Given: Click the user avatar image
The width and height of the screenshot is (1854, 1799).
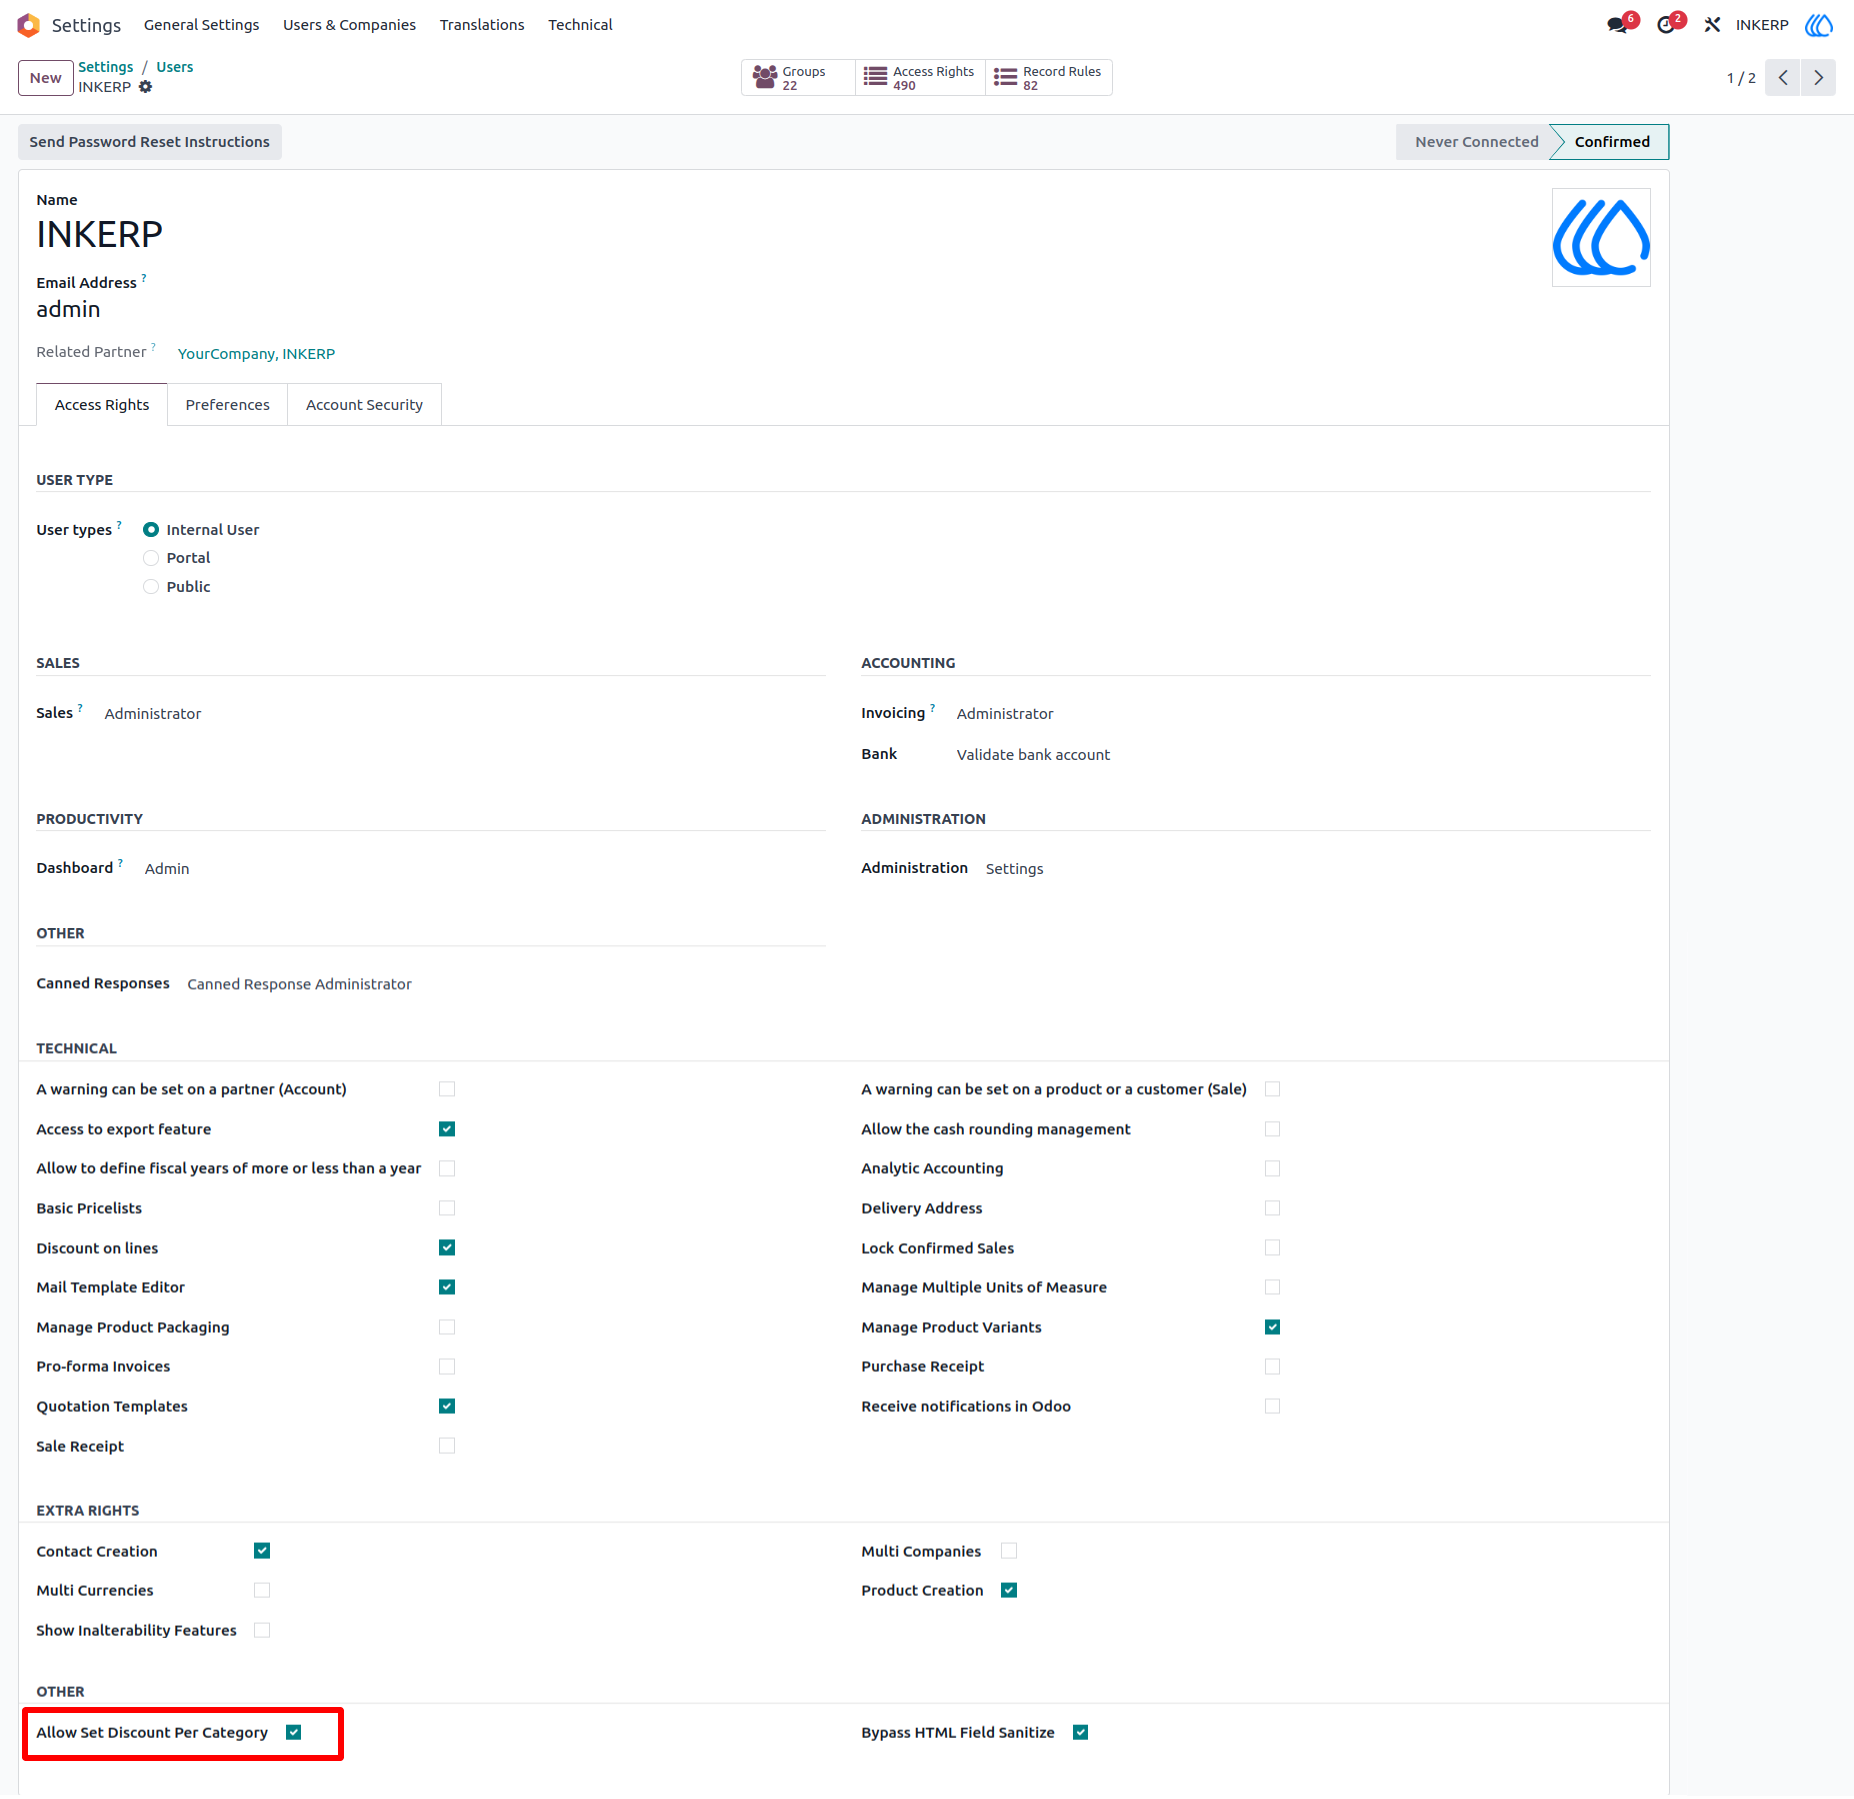Looking at the screenshot, I should click(1601, 238).
